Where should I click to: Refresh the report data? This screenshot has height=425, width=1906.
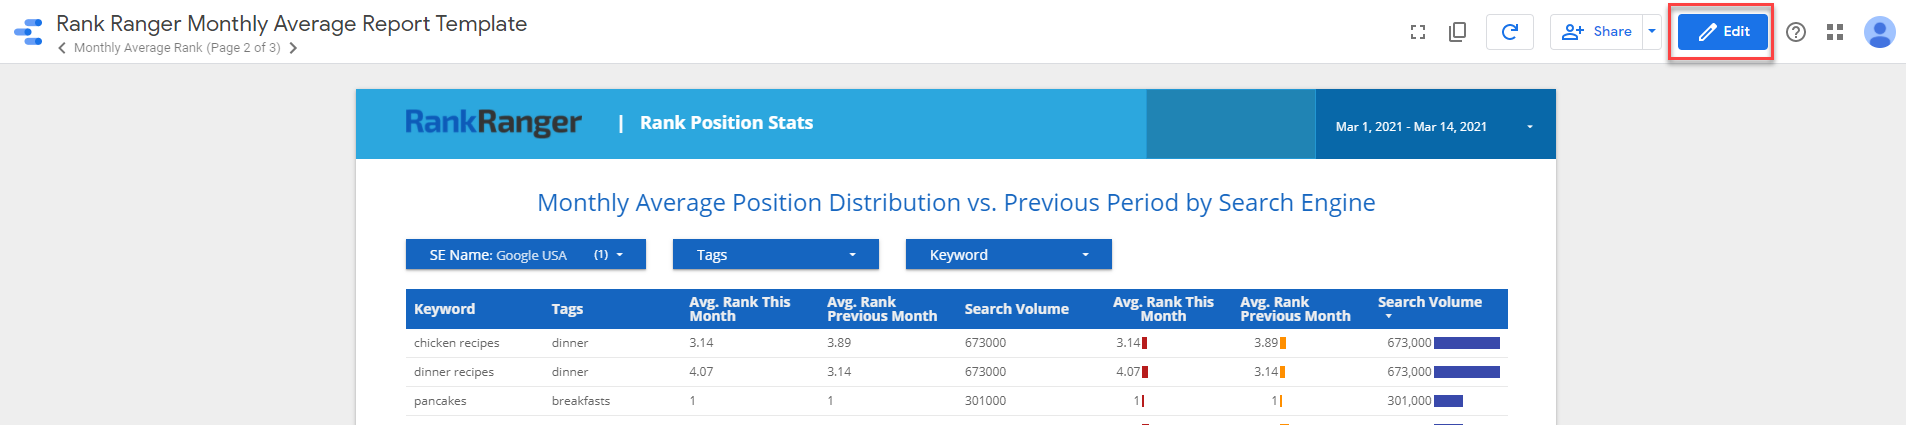pyautogui.click(x=1509, y=32)
